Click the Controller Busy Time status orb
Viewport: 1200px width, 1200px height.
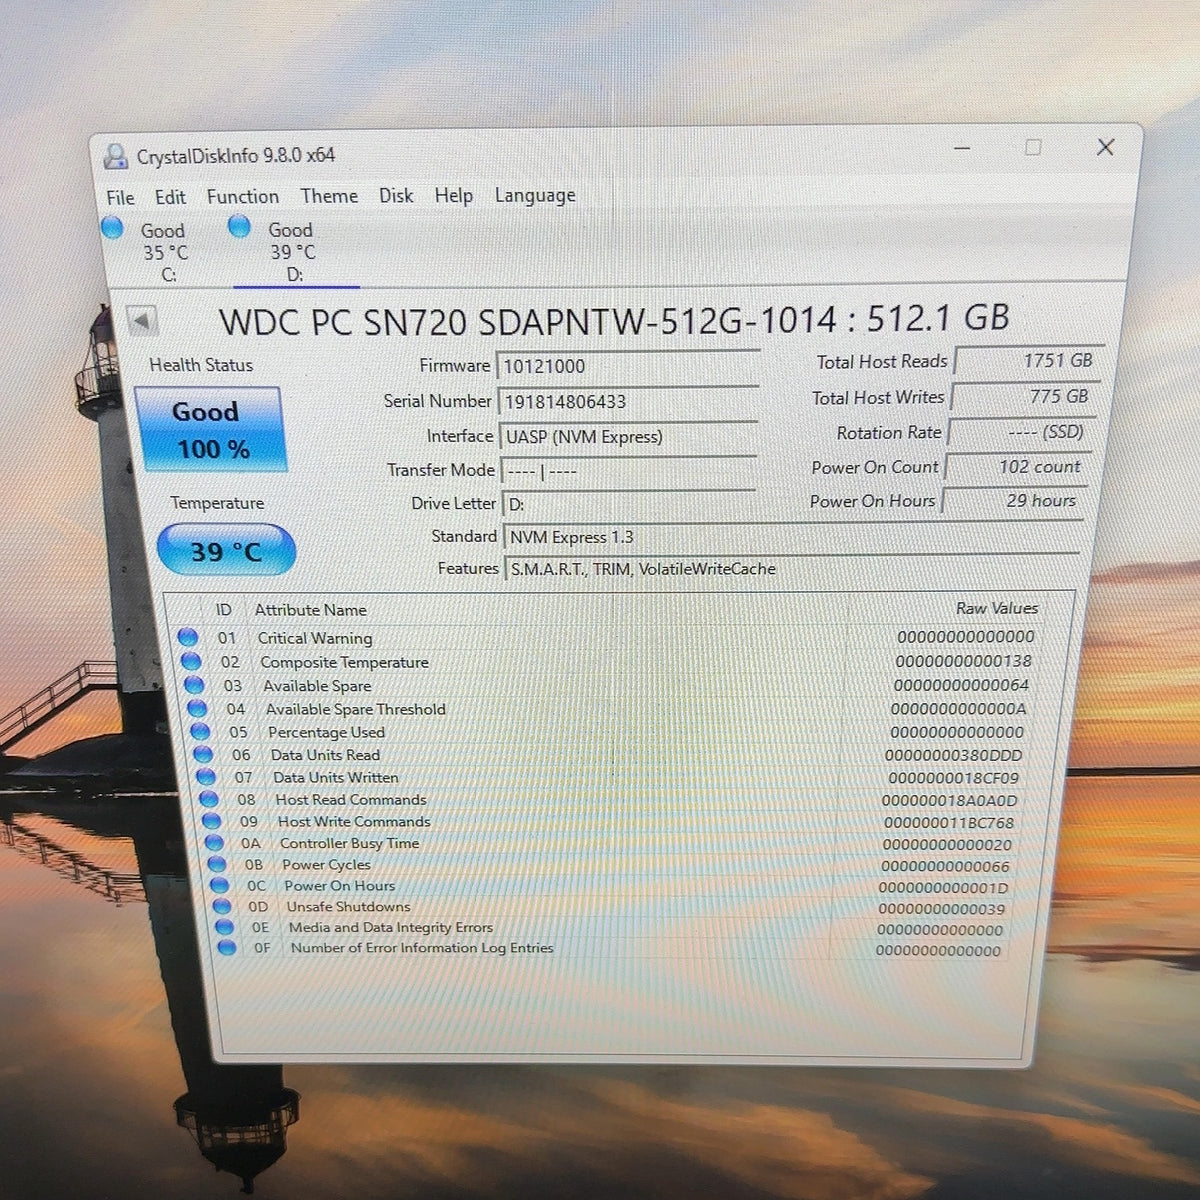(x=214, y=843)
